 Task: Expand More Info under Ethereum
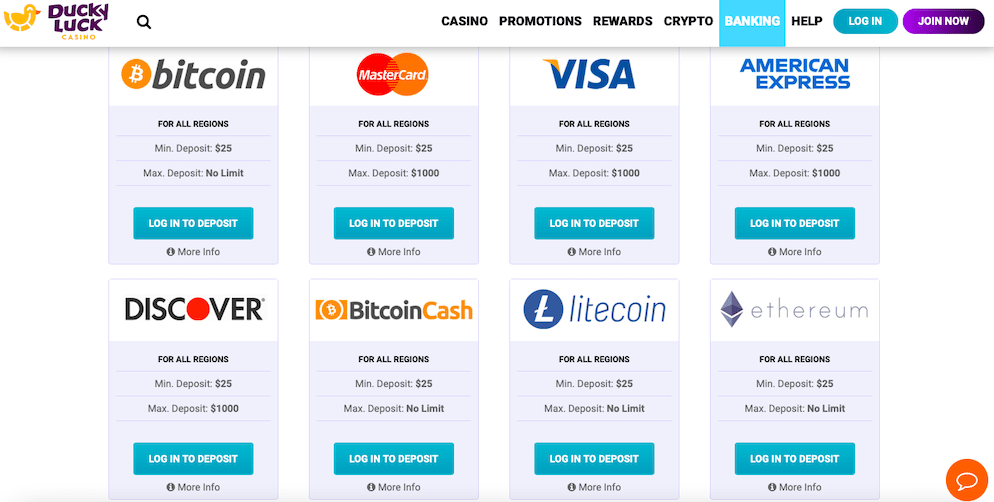point(794,487)
